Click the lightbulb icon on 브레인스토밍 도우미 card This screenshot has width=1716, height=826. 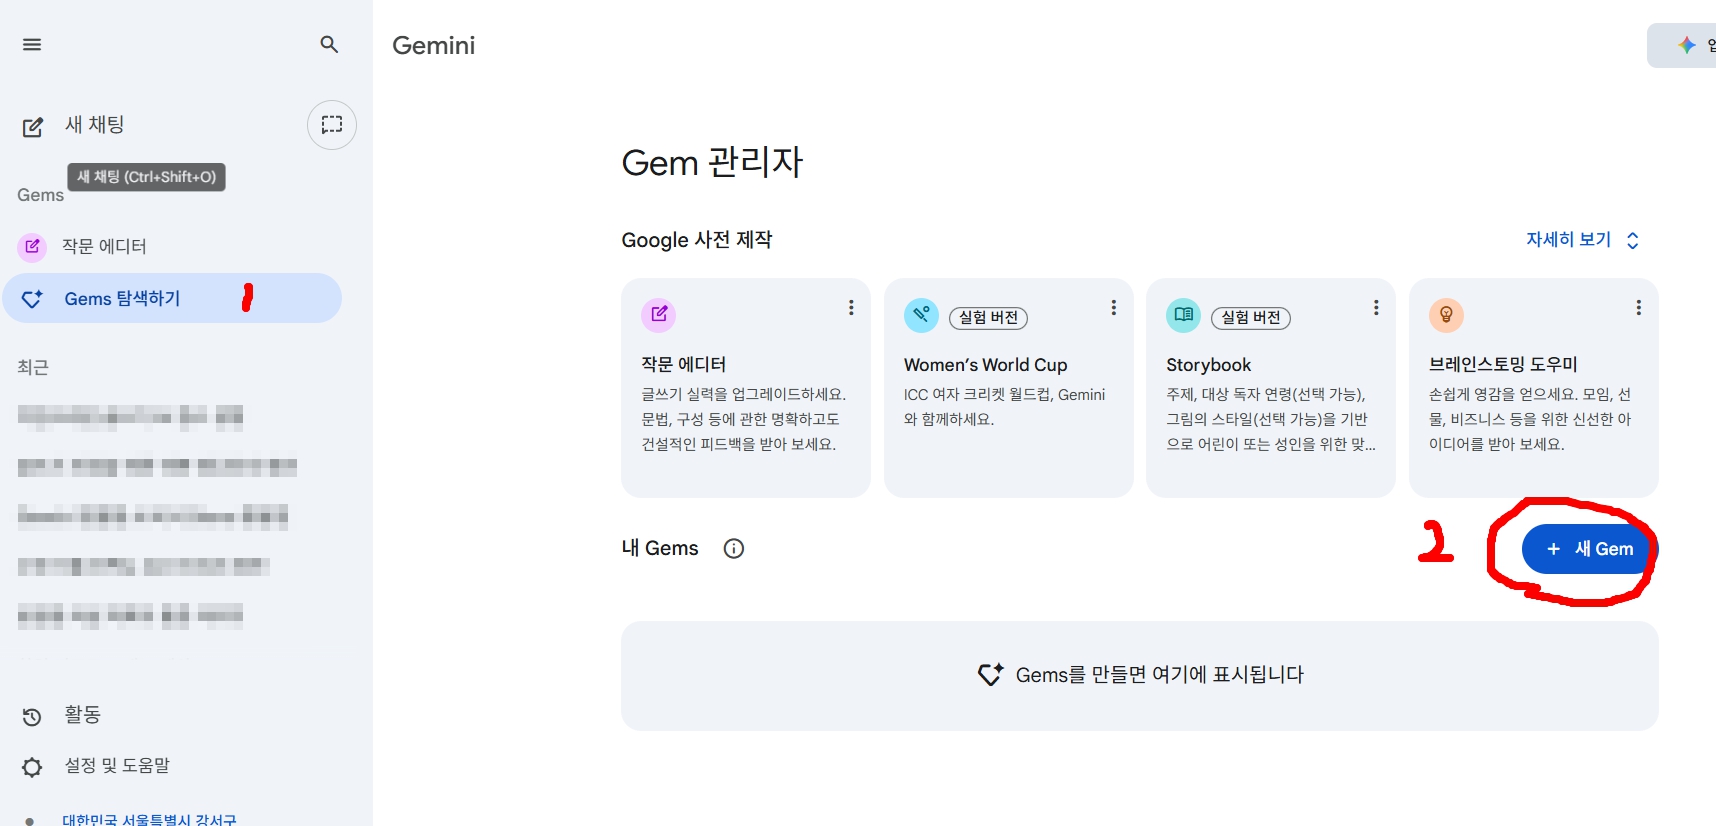[x=1446, y=314]
